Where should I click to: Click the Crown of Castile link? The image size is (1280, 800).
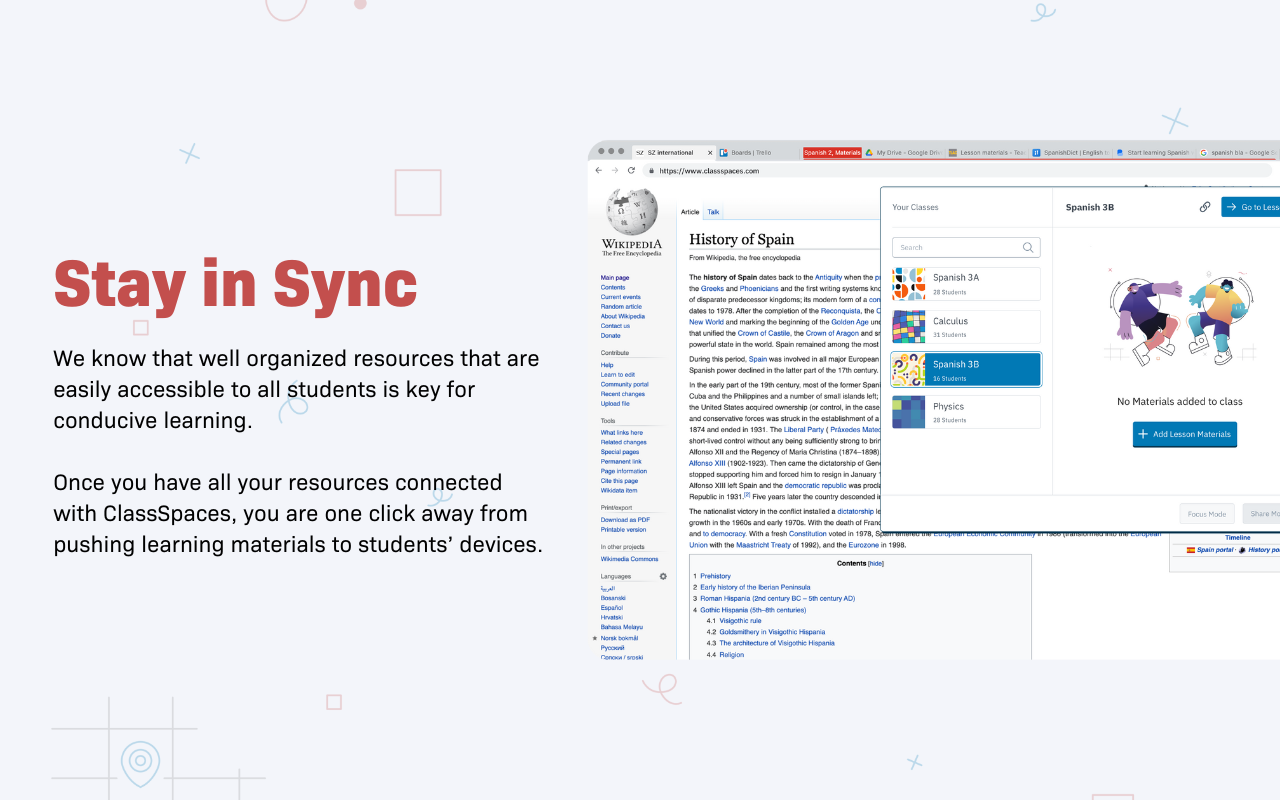click(x=764, y=333)
